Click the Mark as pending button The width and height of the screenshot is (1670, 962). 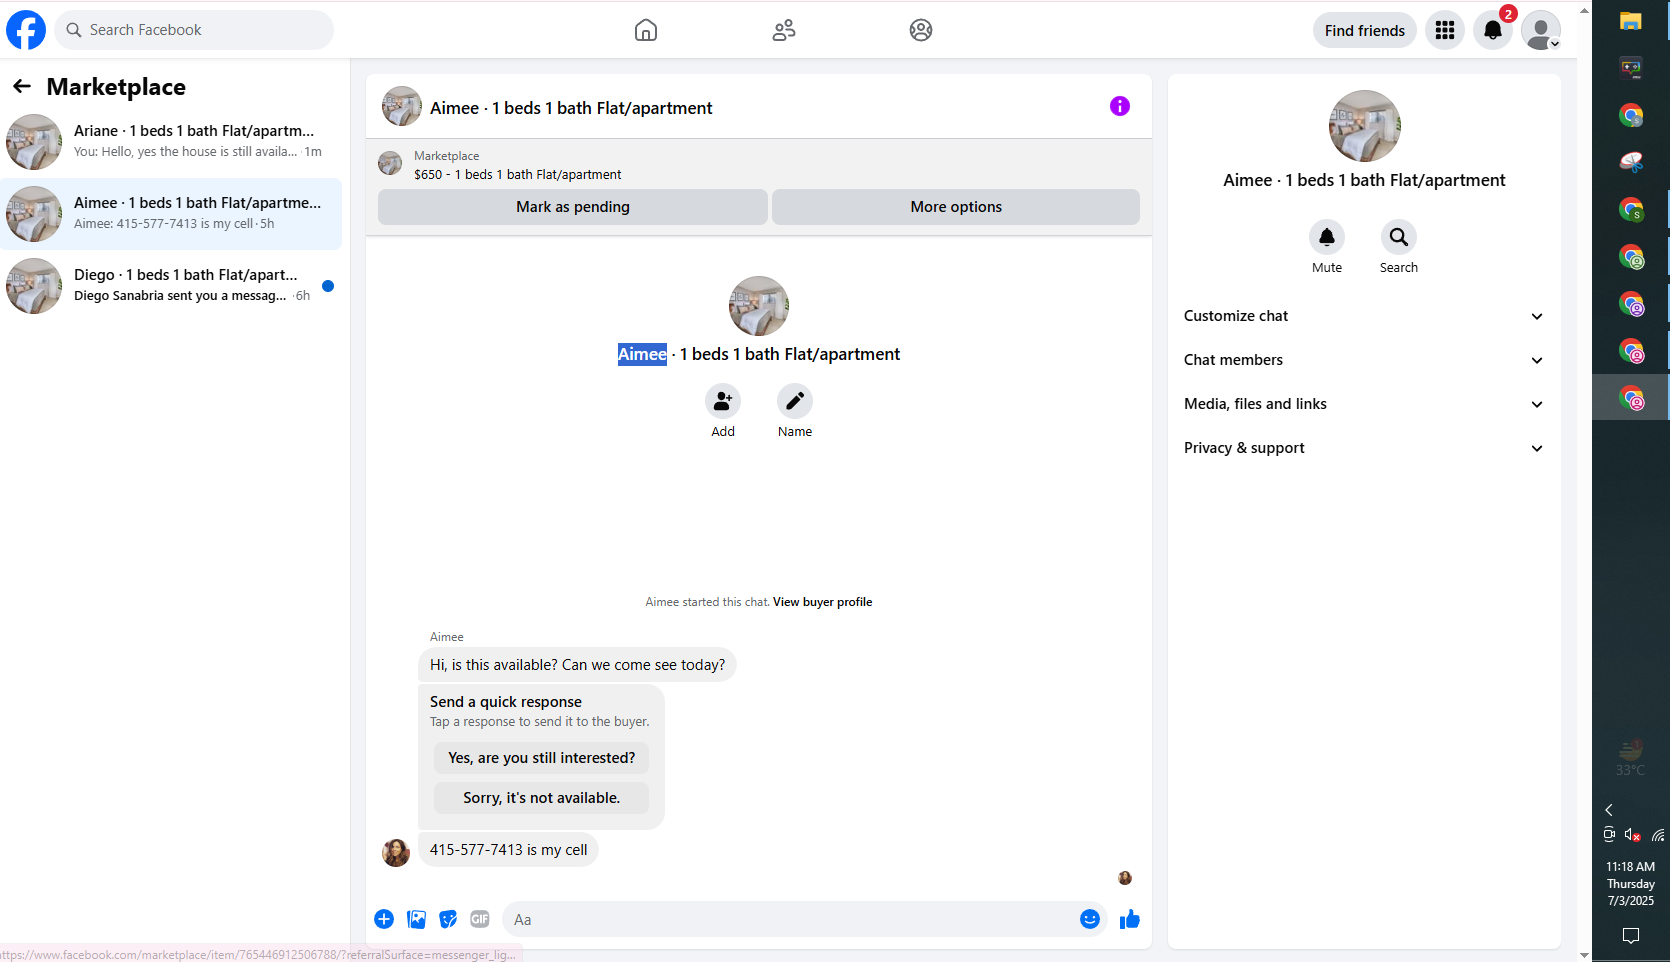pyautogui.click(x=573, y=207)
